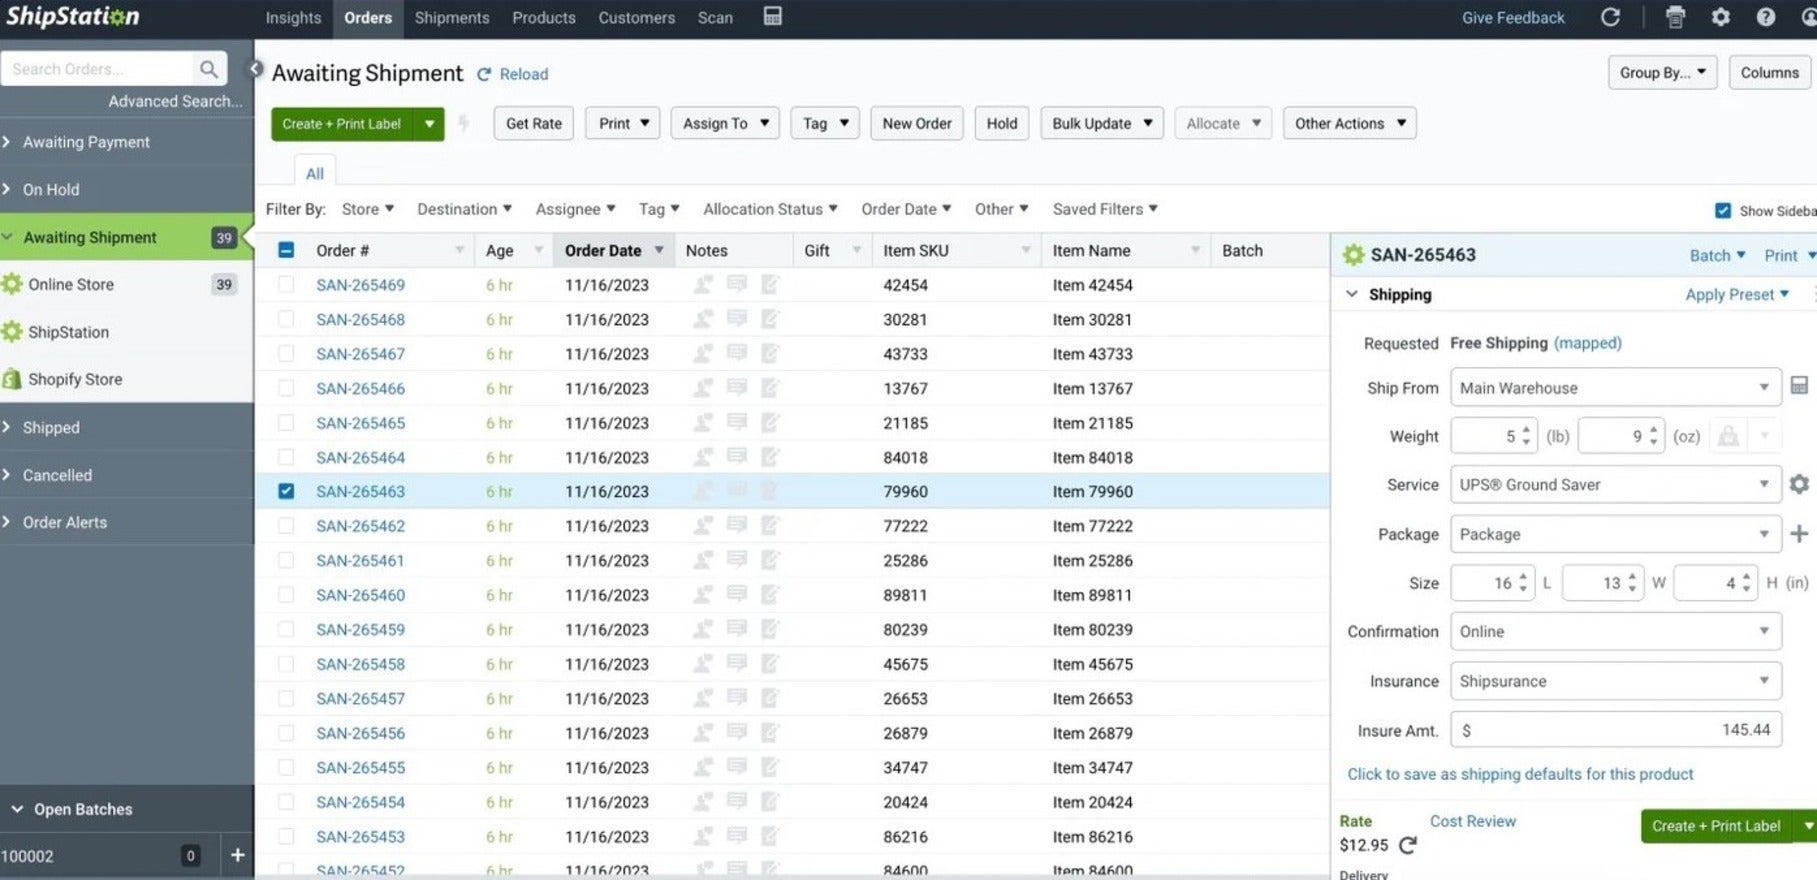Image resolution: width=1817 pixels, height=880 pixels.
Task: Open the printer icon in top bar
Action: 1675,17
